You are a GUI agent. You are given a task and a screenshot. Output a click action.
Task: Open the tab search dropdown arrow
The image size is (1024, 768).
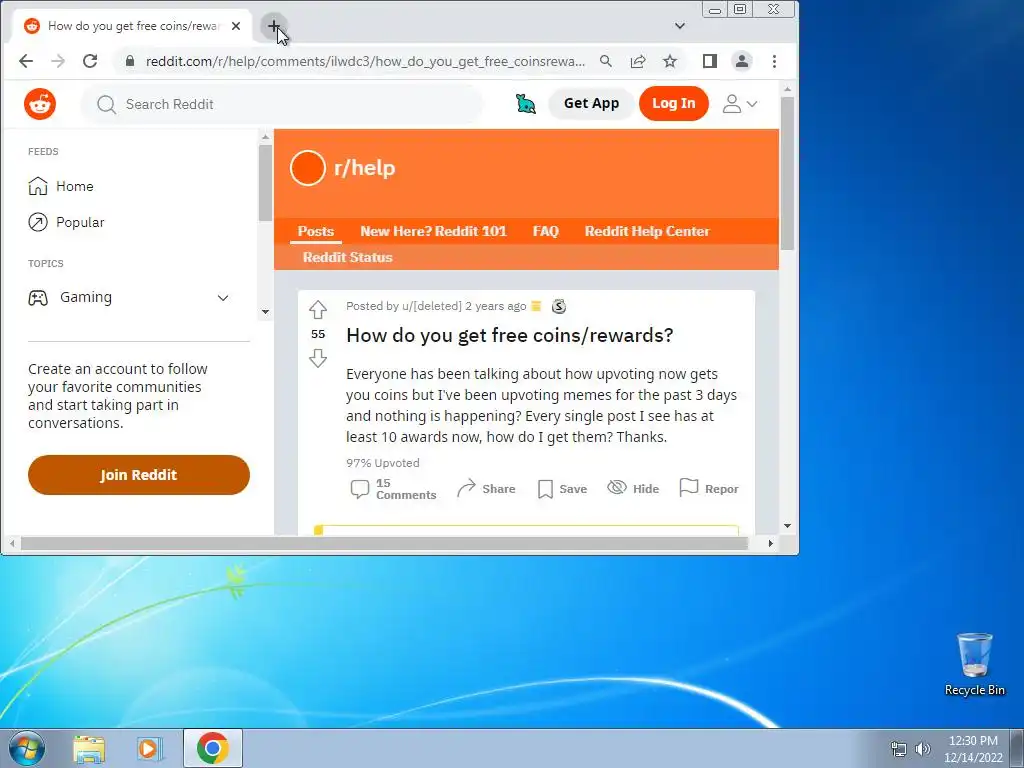[680, 26]
